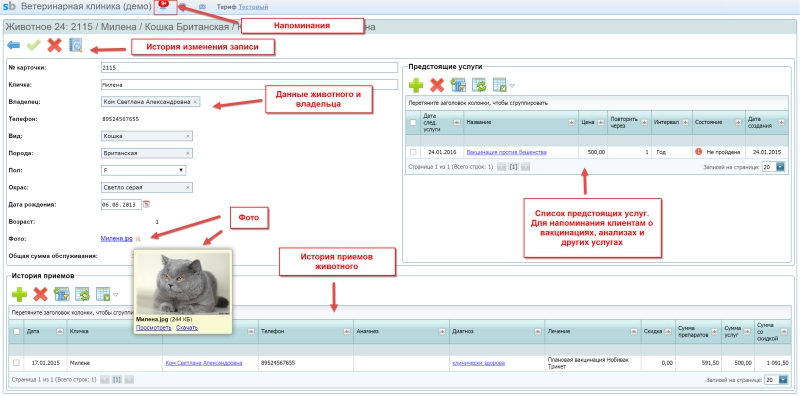
Task: Delete the animal record with the red cross
Action: (x=55, y=46)
